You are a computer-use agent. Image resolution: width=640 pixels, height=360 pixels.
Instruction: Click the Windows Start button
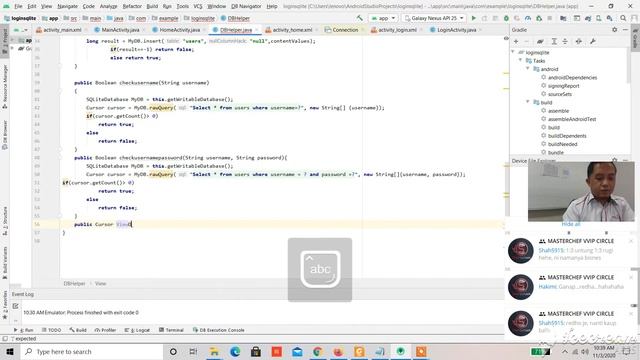pos(10,351)
